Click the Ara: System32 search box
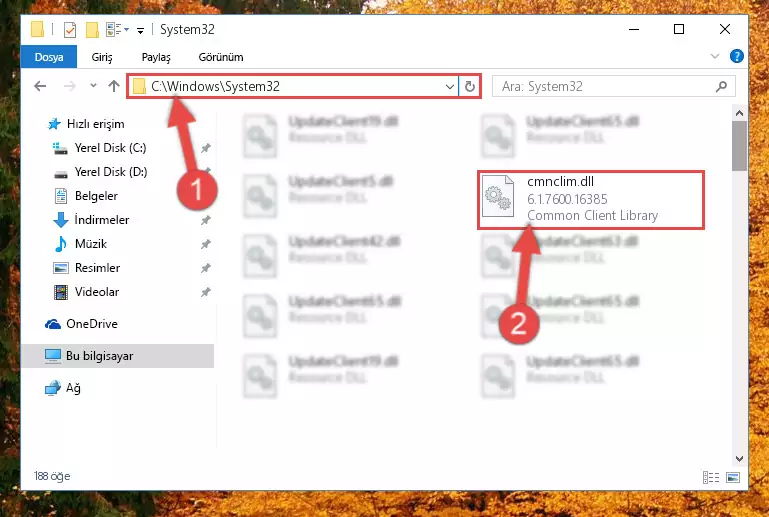This screenshot has height=517, width=769. [x=613, y=86]
